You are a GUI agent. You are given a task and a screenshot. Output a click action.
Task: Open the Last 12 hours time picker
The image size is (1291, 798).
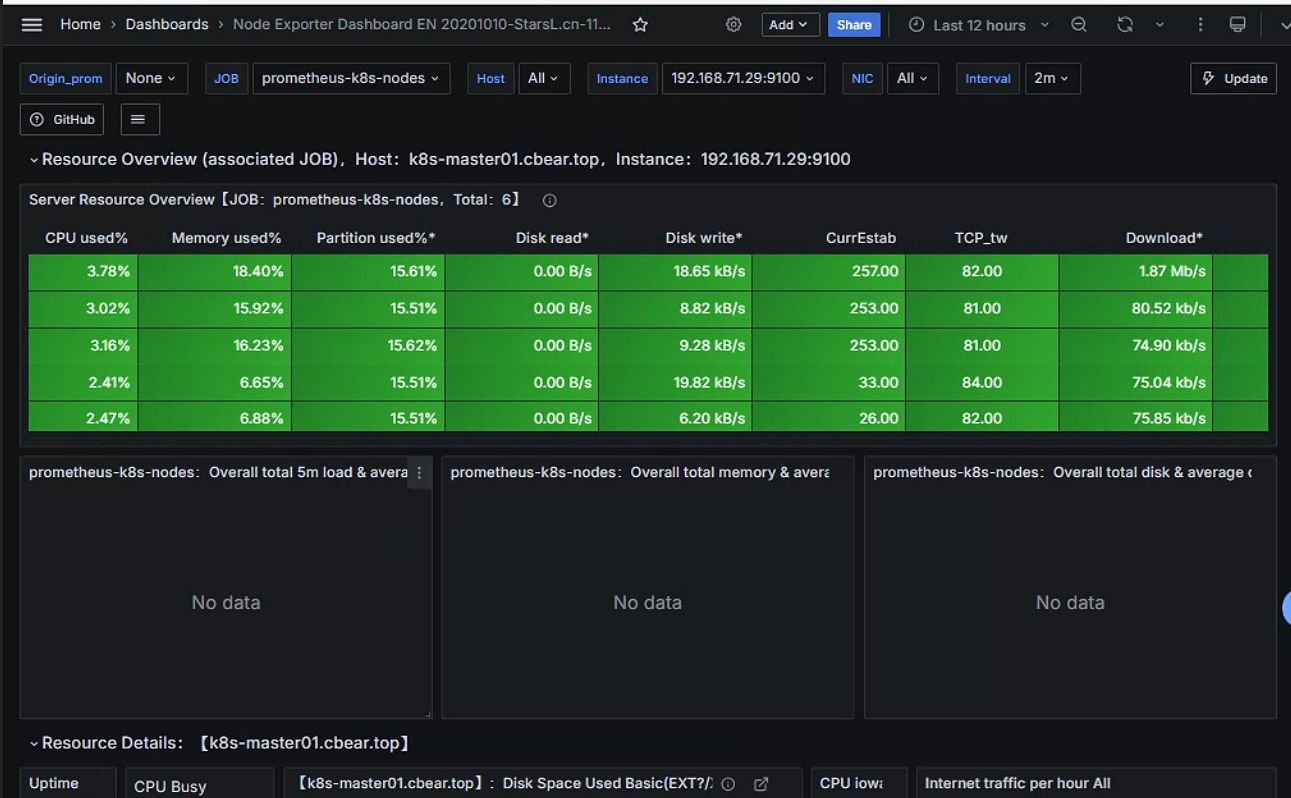(979, 25)
